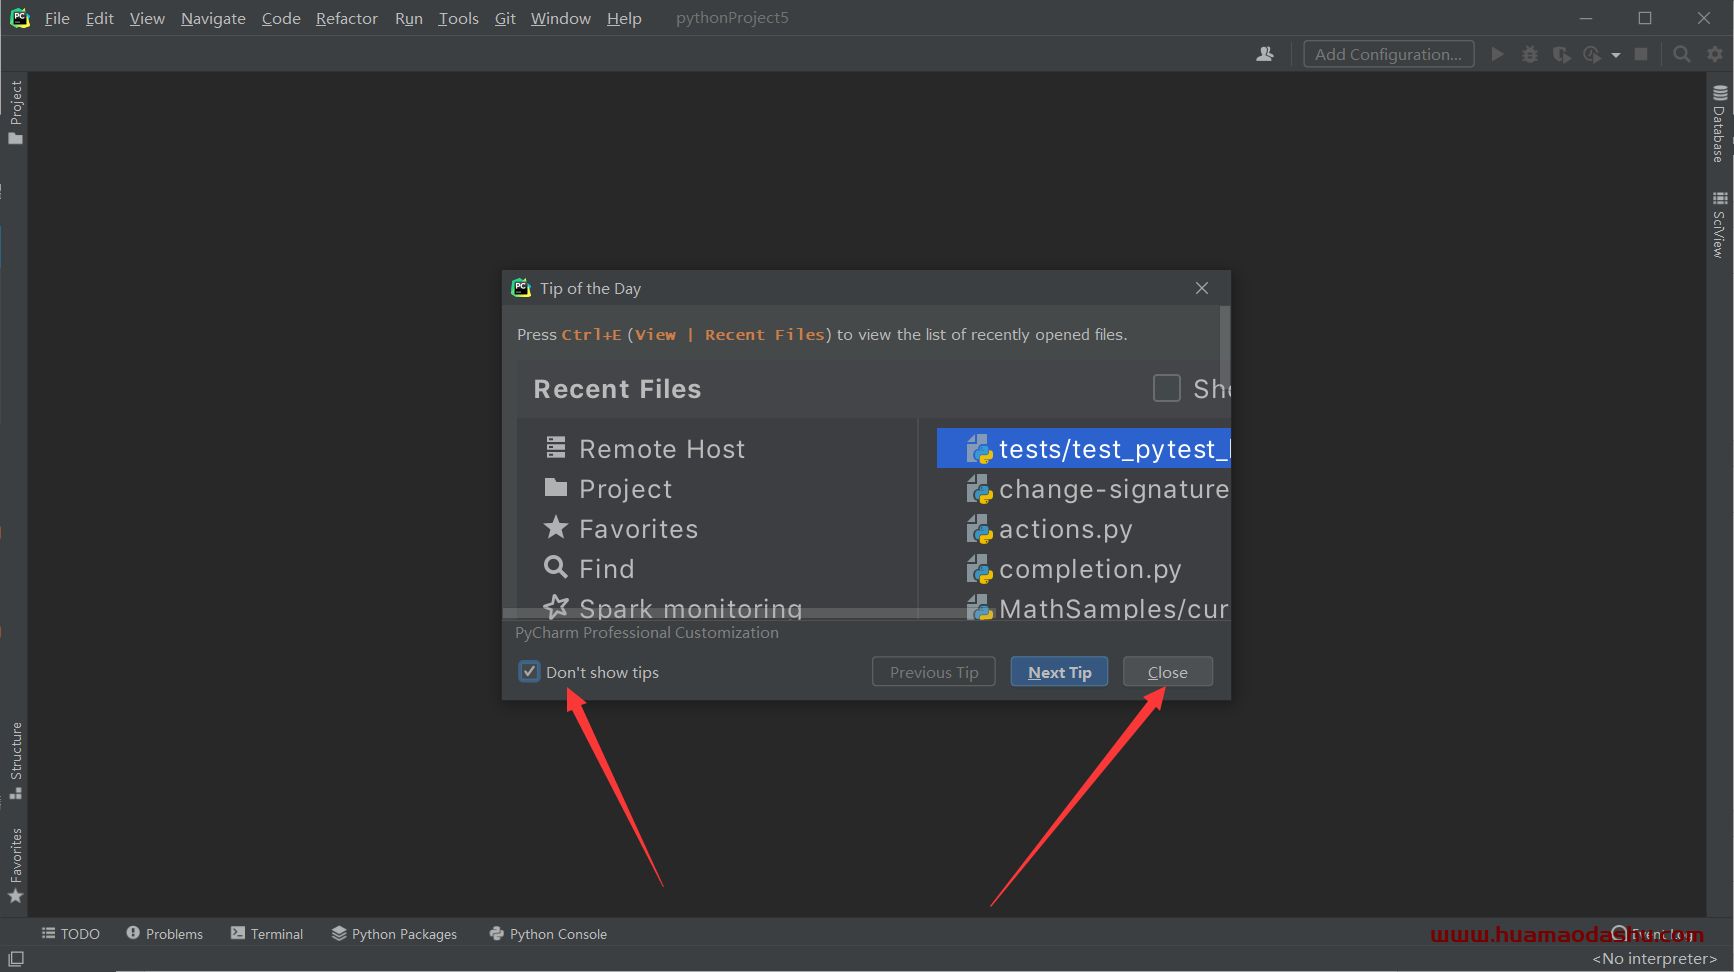The height and width of the screenshot is (972, 1734).
Task: Click the Python file icon beside completion.py
Action: point(979,568)
